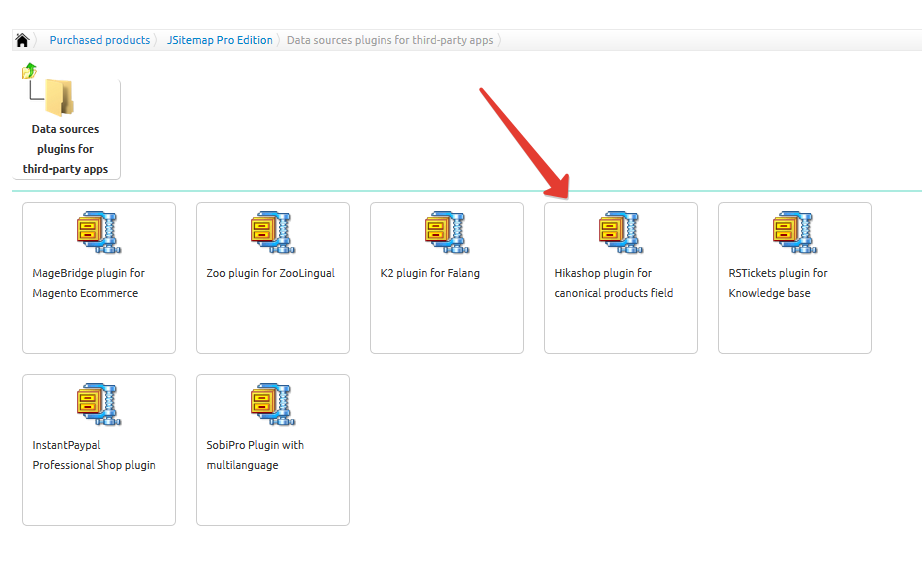Select K2 plugin for Falang label
922x575 pixels.
(430, 273)
